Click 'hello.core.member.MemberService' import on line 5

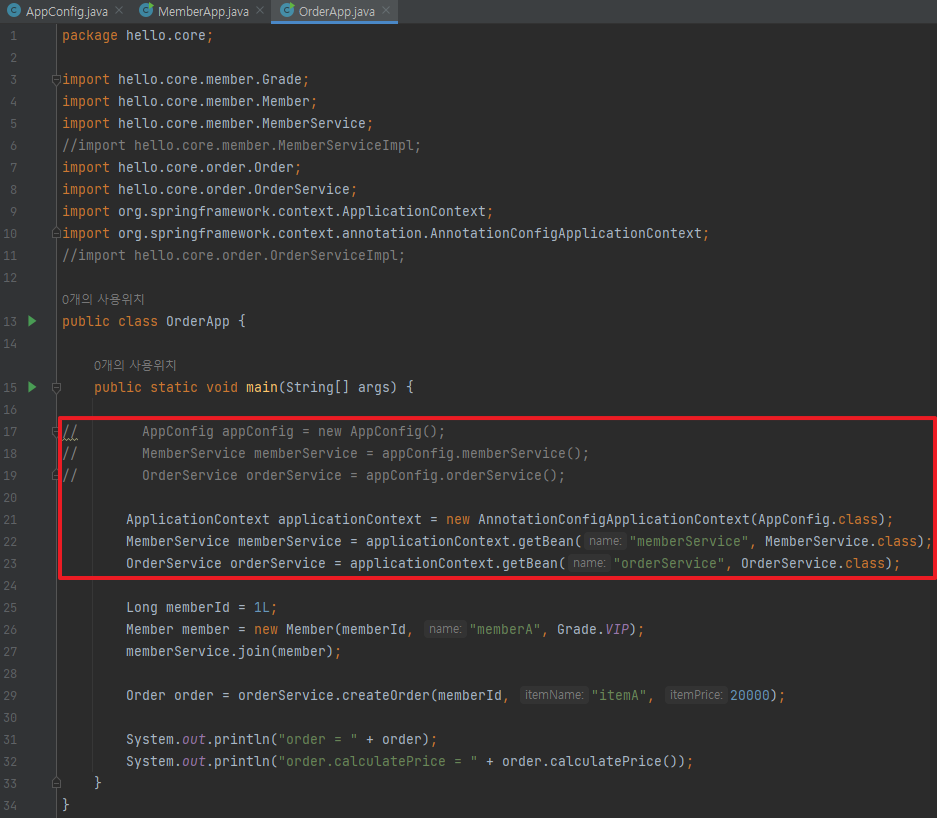[241, 124]
